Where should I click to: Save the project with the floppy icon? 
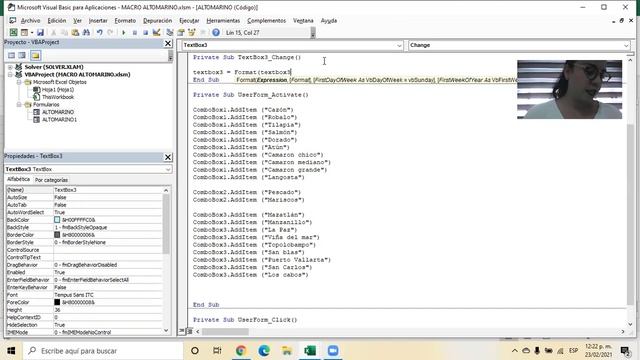coord(40,32)
